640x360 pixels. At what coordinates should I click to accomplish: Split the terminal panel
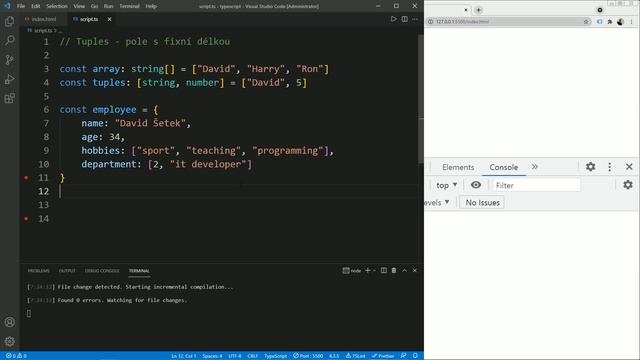384,271
